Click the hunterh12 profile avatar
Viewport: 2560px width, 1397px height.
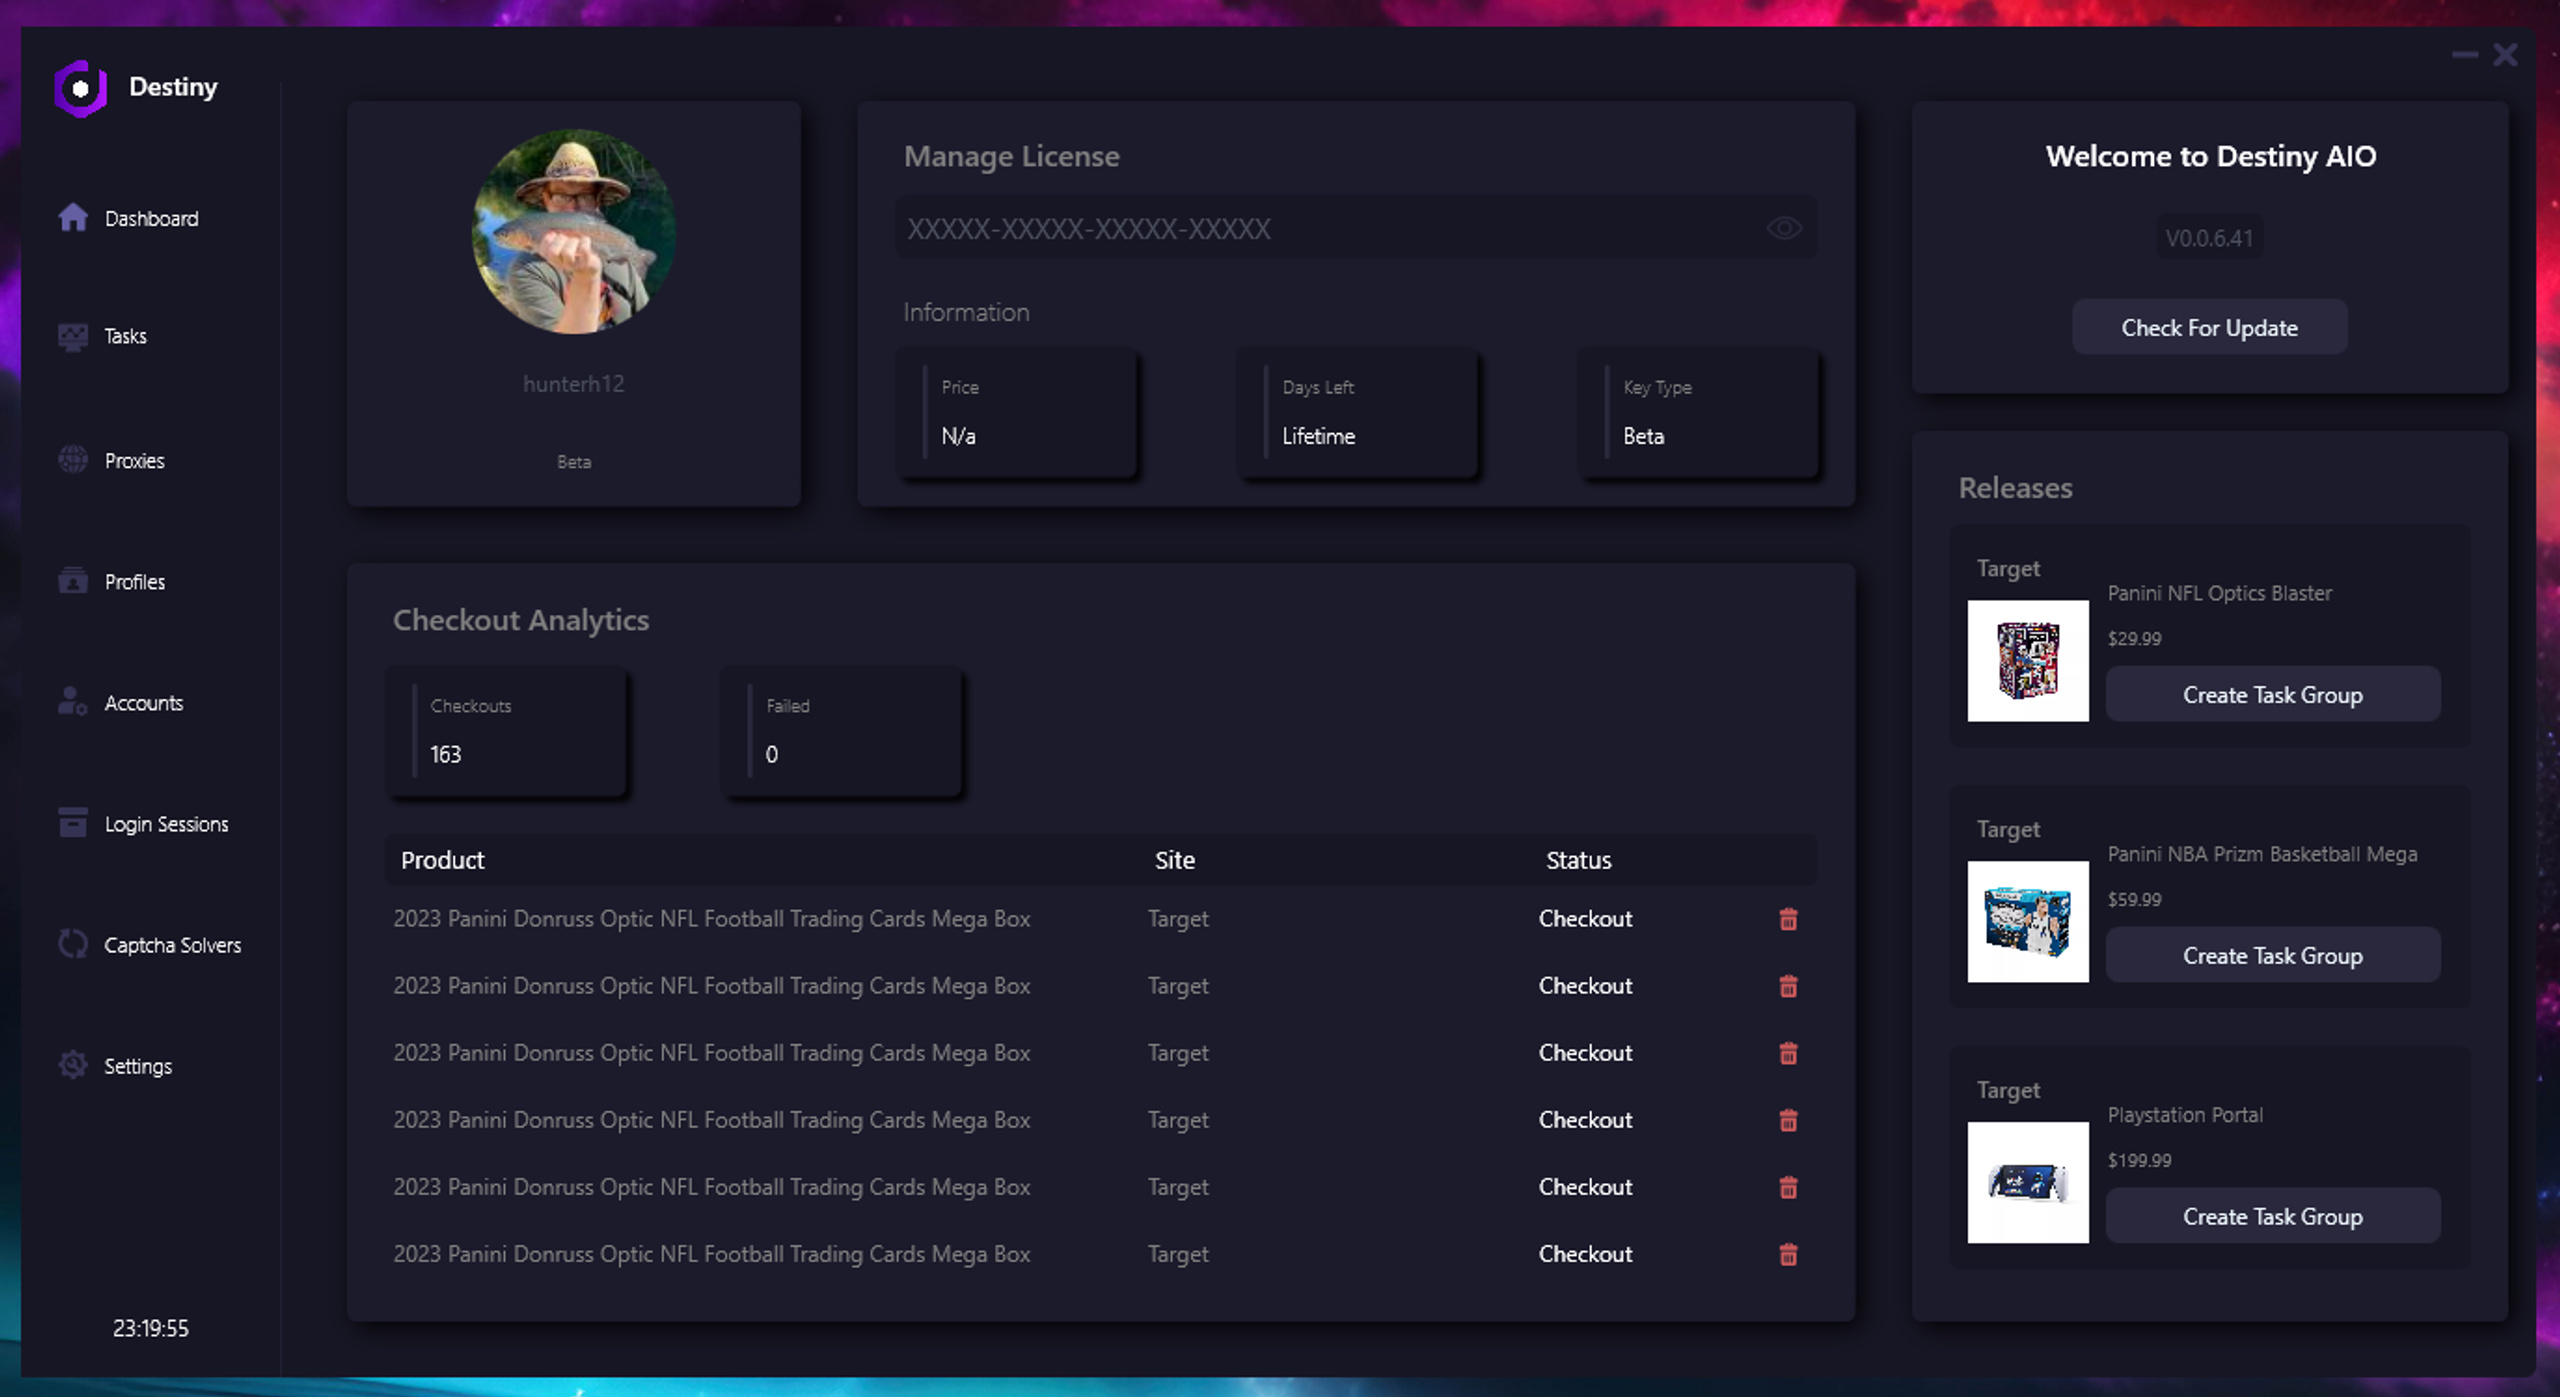point(573,231)
